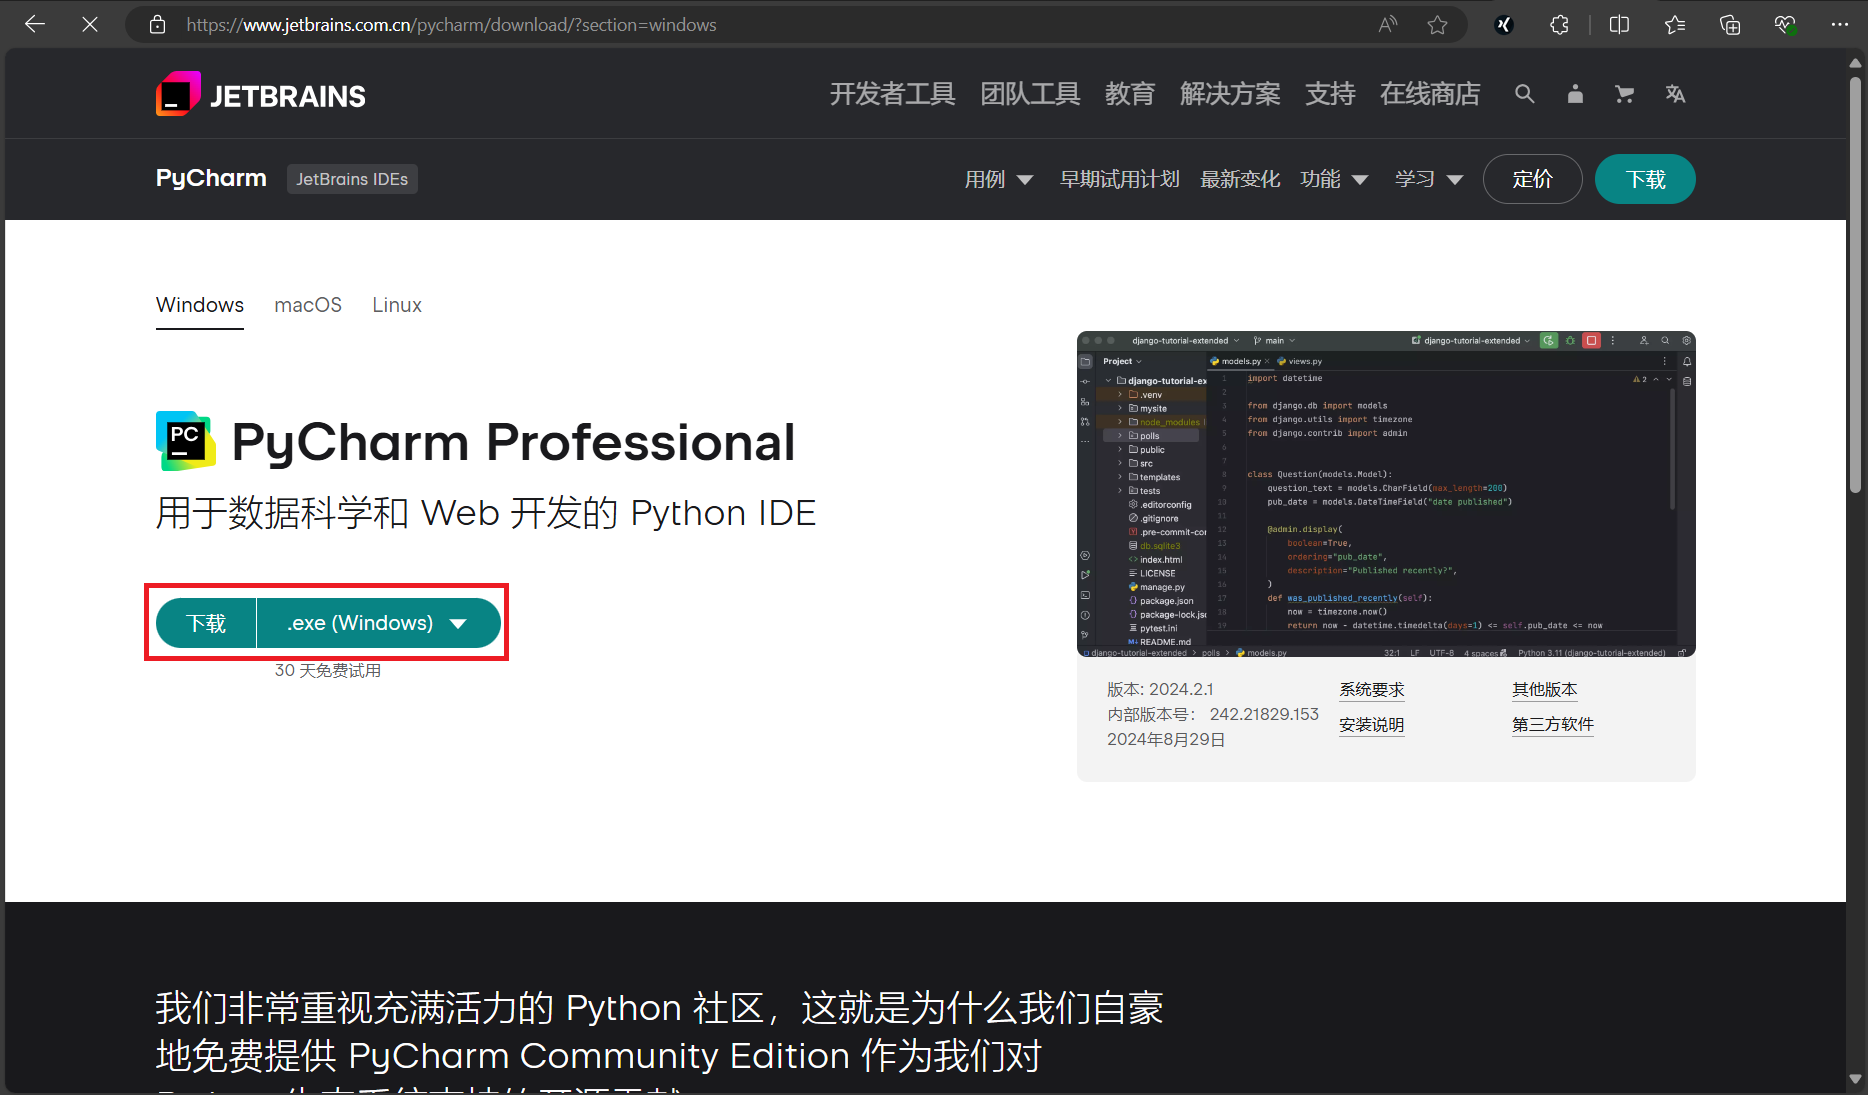Screen dimensions: 1868x1095
Task: Click the 定价 button
Action: click(x=1532, y=179)
